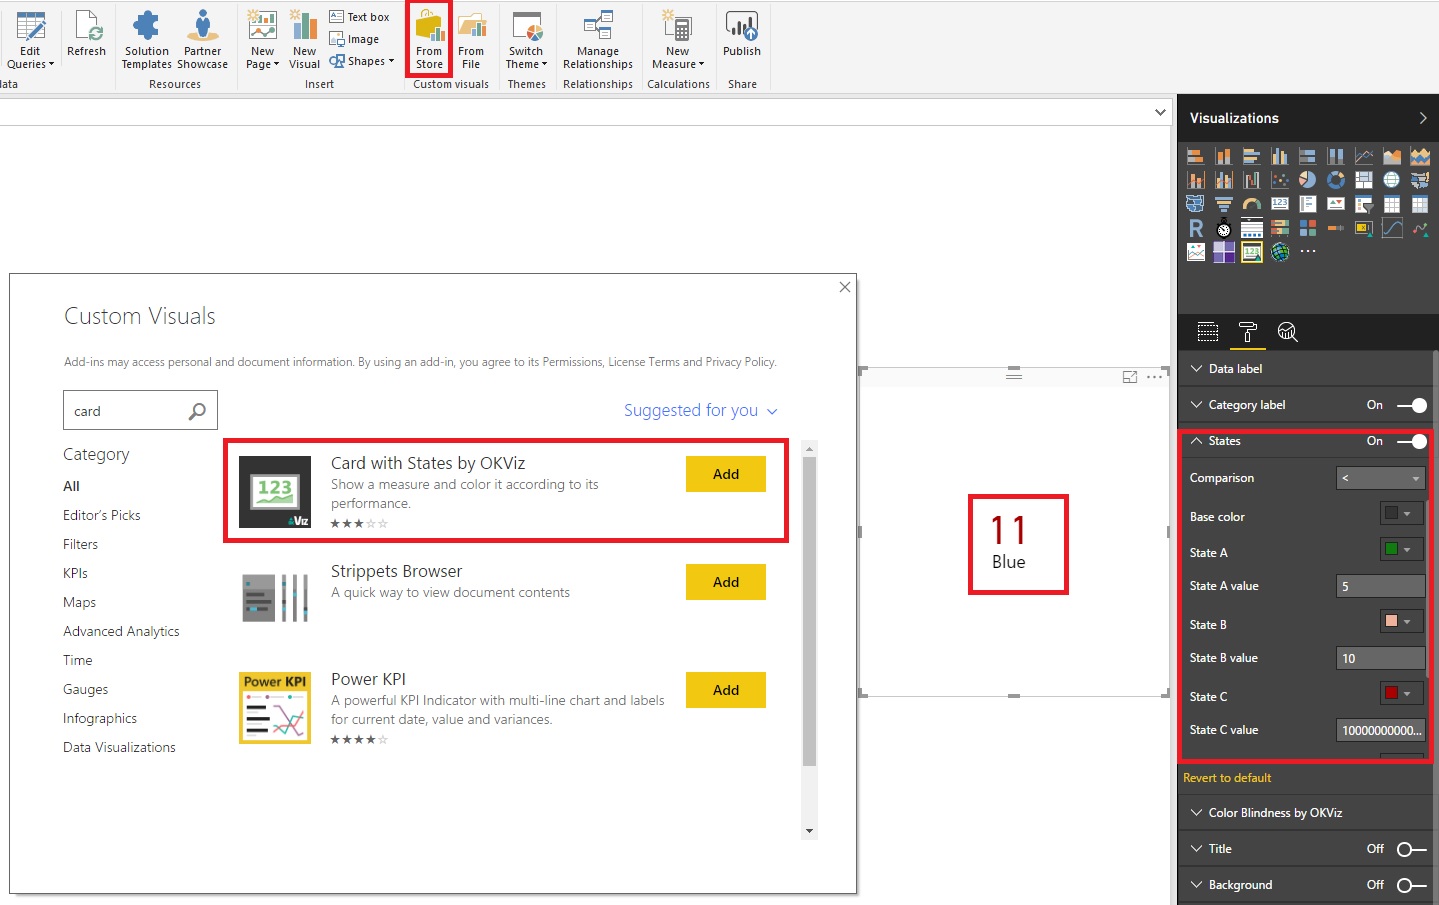Viewport: 1439px width, 905px height.
Task: Click the ellipsis to import a custom visual
Action: pos(1307,252)
